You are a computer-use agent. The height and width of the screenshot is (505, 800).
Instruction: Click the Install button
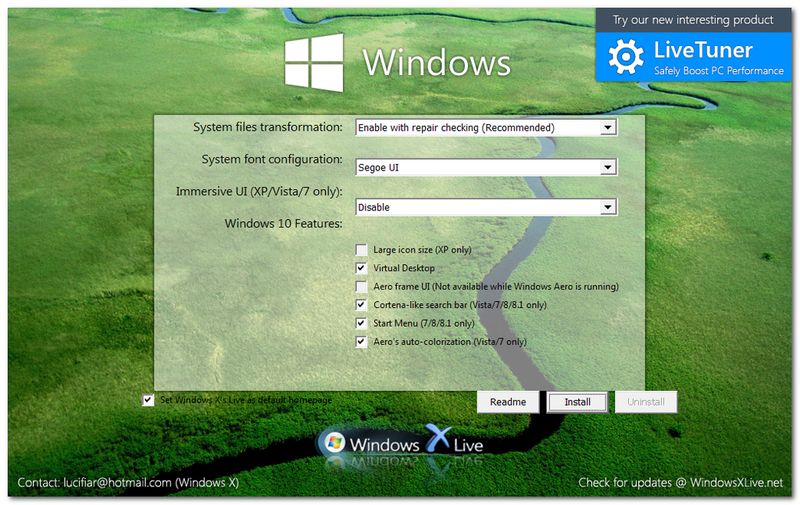pyautogui.click(x=578, y=402)
